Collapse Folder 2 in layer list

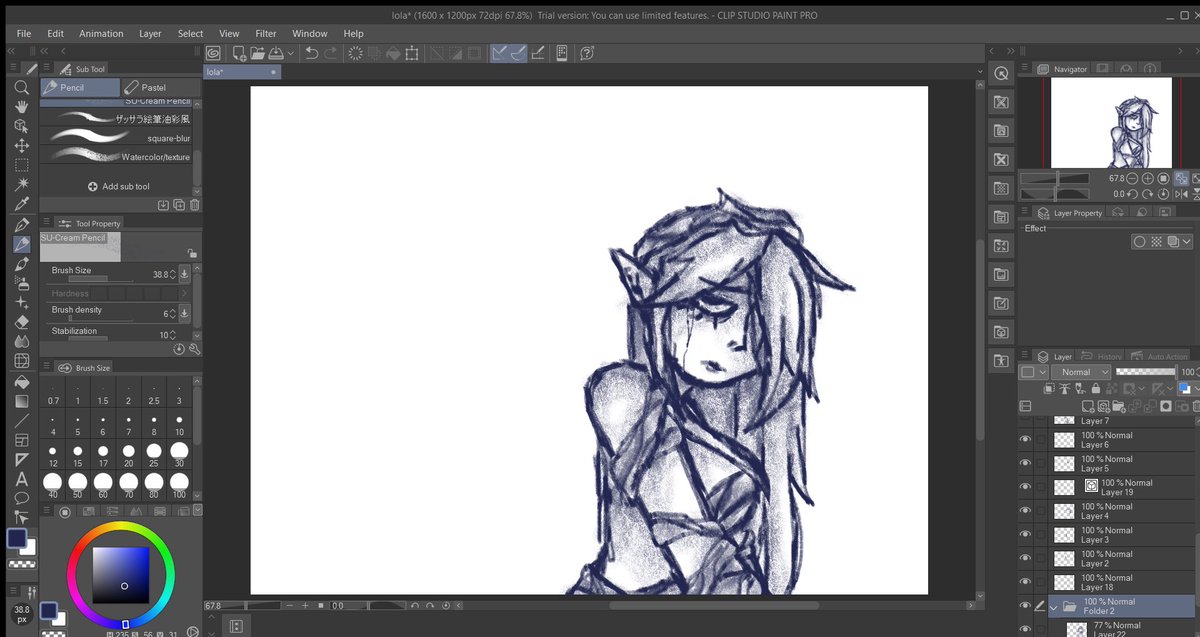click(1053, 606)
